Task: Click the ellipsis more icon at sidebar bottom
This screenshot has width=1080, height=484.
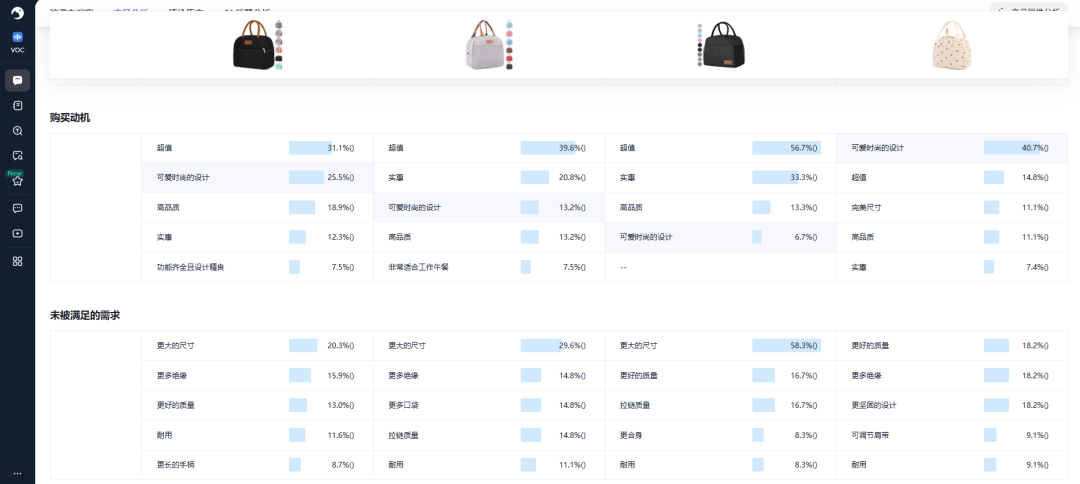Action: (x=17, y=473)
